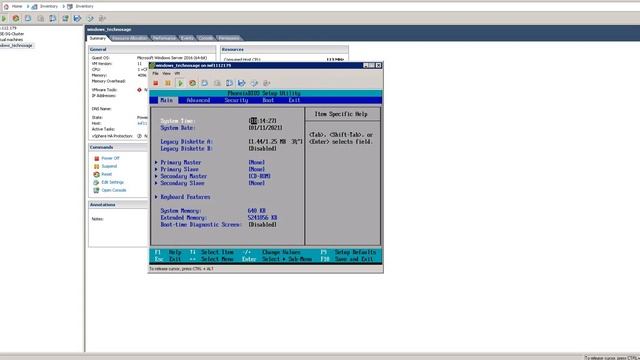Select Exit tab in BIOS Setup Utility
The width and height of the screenshot is (640, 360).
coord(294,100)
